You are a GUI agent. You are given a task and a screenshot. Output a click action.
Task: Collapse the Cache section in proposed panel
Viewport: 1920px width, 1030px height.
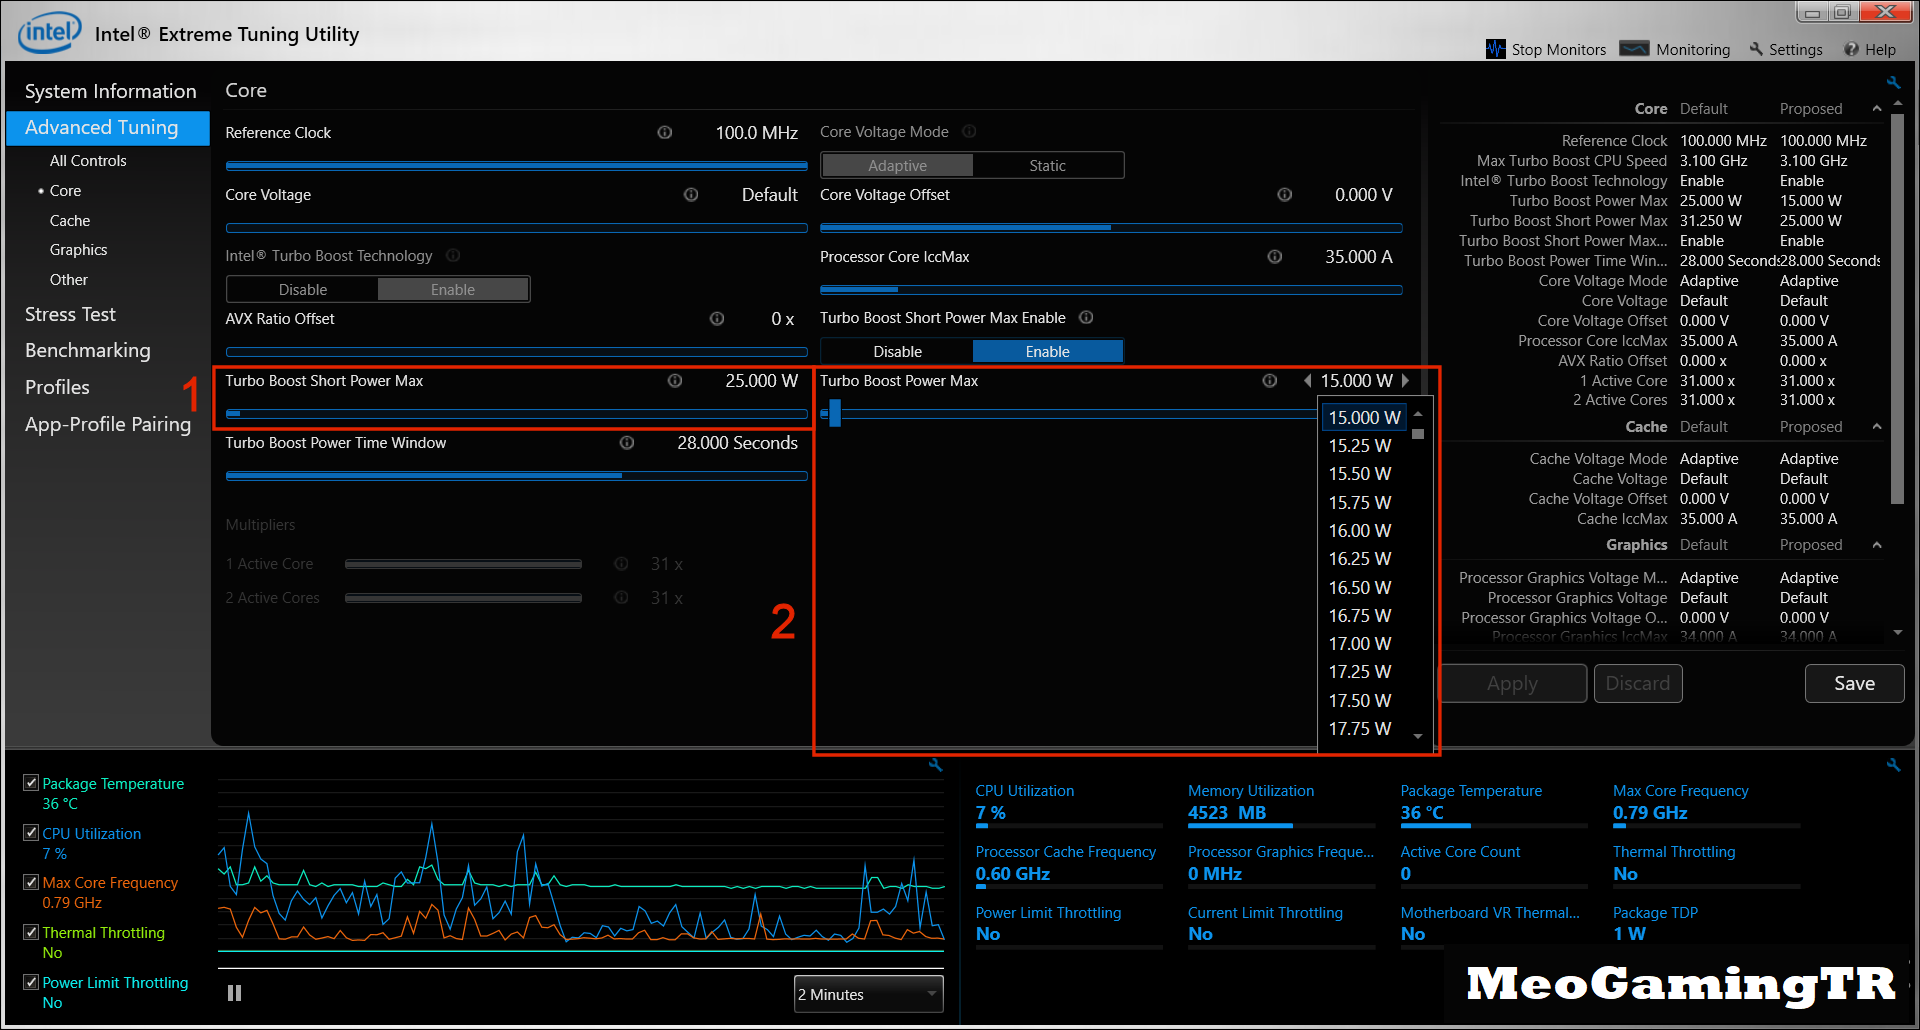pyautogui.click(x=1876, y=426)
